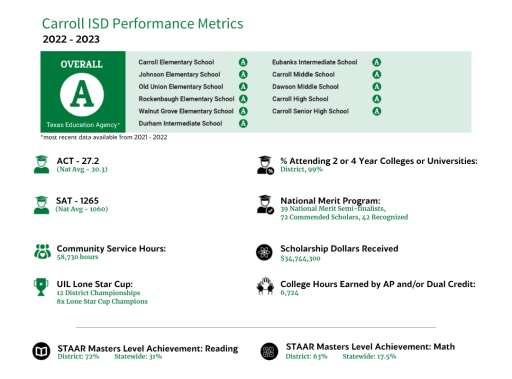Viewport: 512px width, 379px height.
Task: Click the Nat Avg 1060 text
Action: click(x=82, y=209)
